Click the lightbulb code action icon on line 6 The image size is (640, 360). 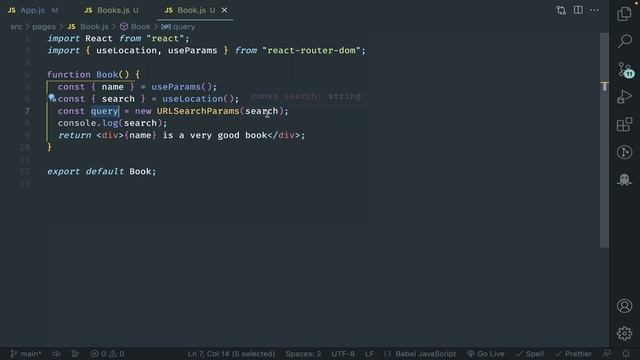51,98
